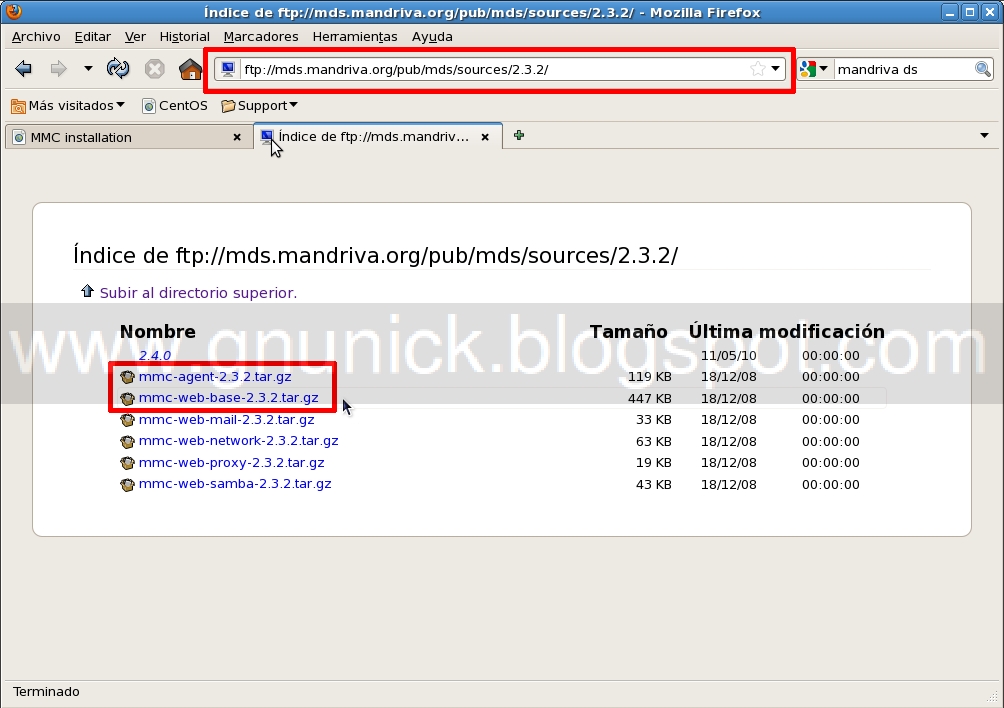
Task: Click package icon beside mmc-web-samba-2.3.2.tar.gz
Action: point(127,485)
